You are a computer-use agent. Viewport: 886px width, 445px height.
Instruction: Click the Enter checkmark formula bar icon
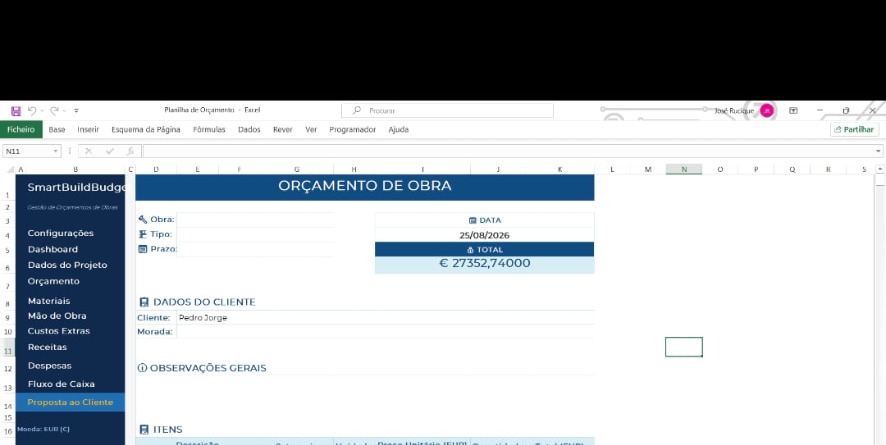[110, 151]
